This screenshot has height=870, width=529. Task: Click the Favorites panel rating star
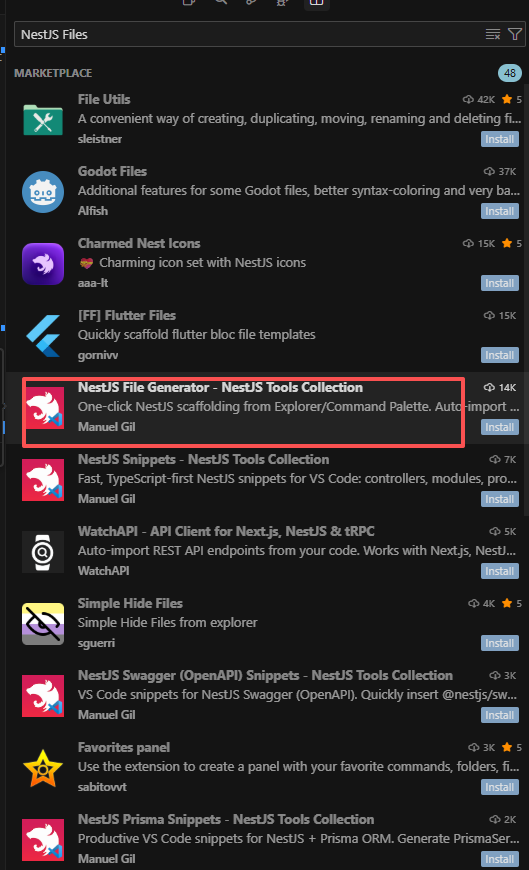click(x=507, y=747)
